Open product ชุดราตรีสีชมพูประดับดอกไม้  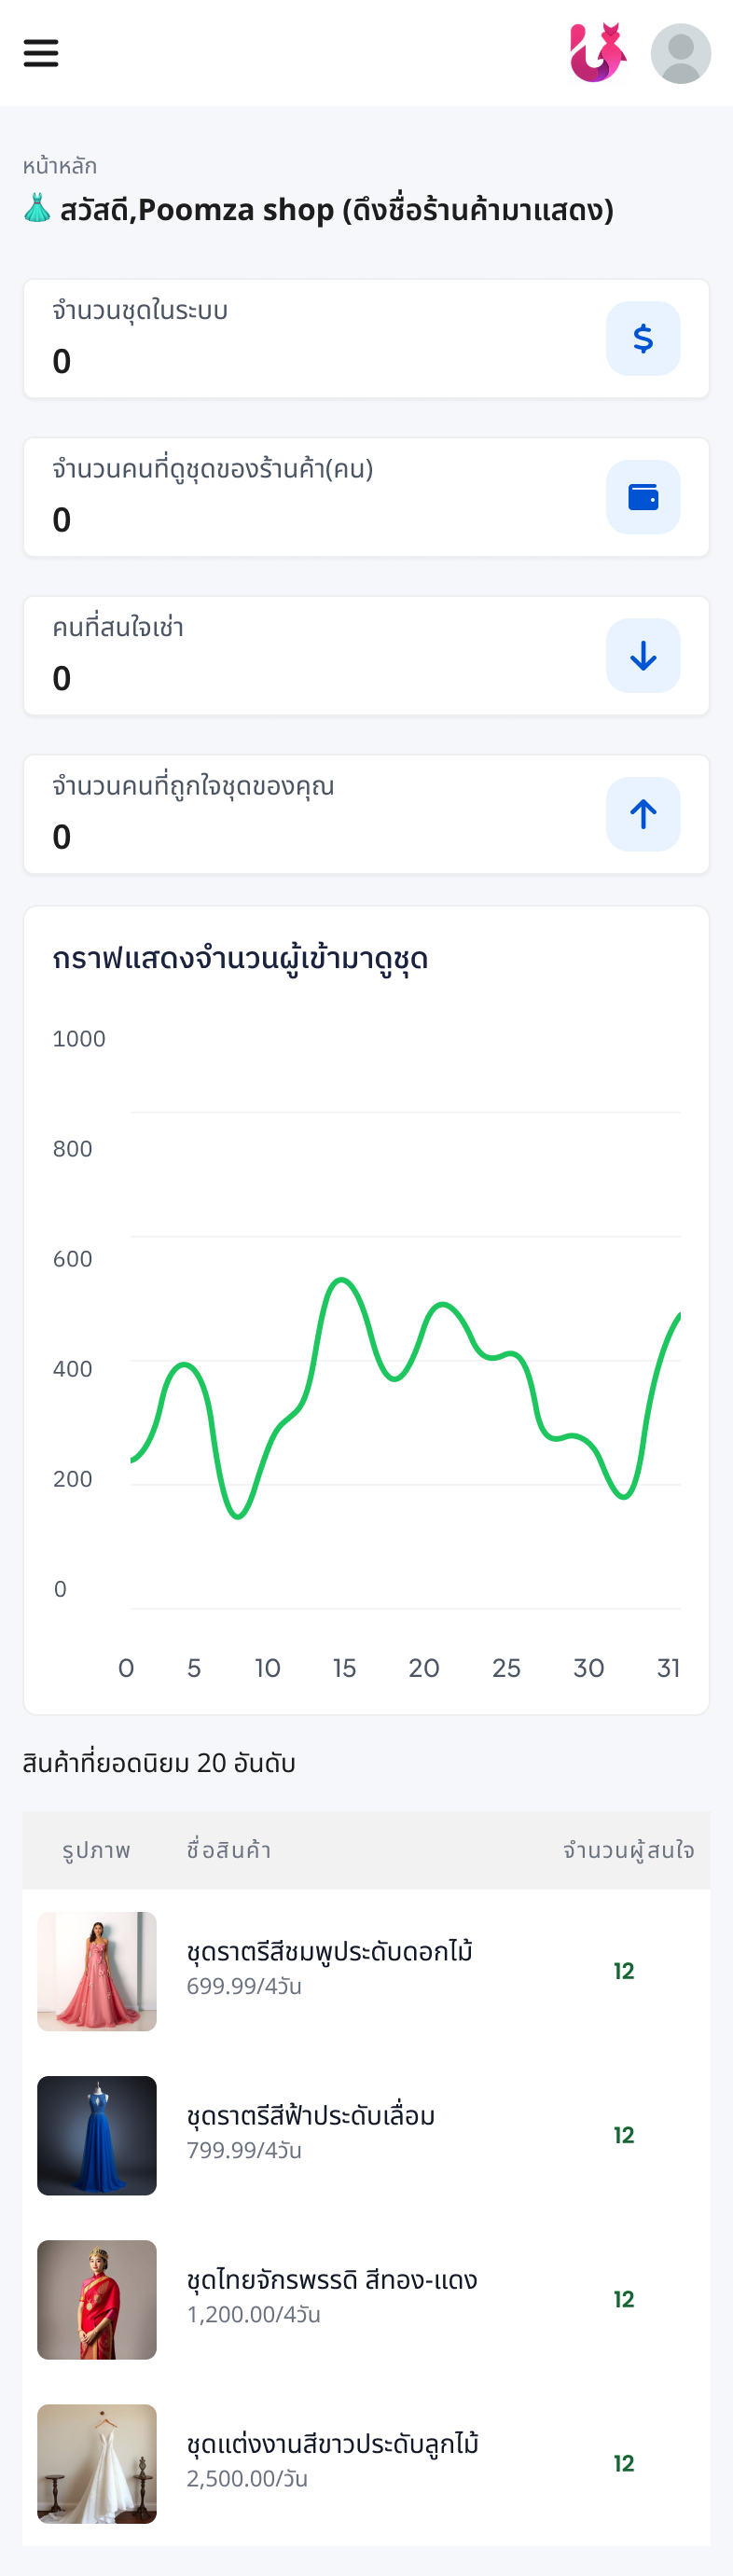pos(329,1952)
